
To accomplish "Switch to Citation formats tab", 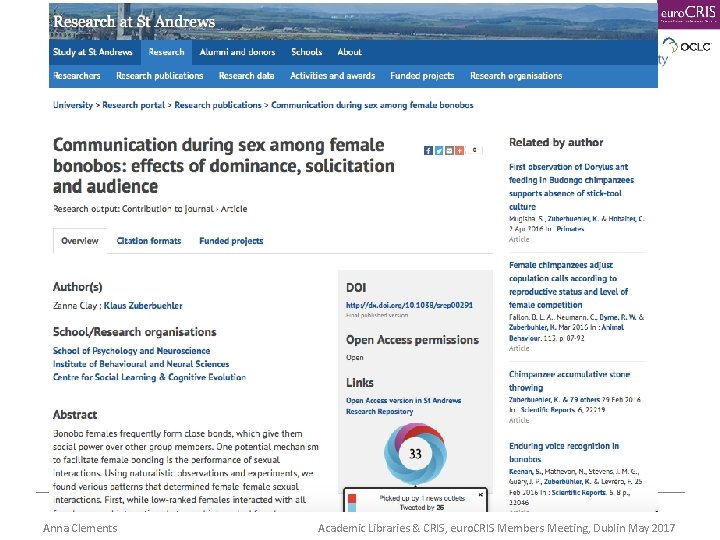I will pyautogui.click(x=149, y=241).
